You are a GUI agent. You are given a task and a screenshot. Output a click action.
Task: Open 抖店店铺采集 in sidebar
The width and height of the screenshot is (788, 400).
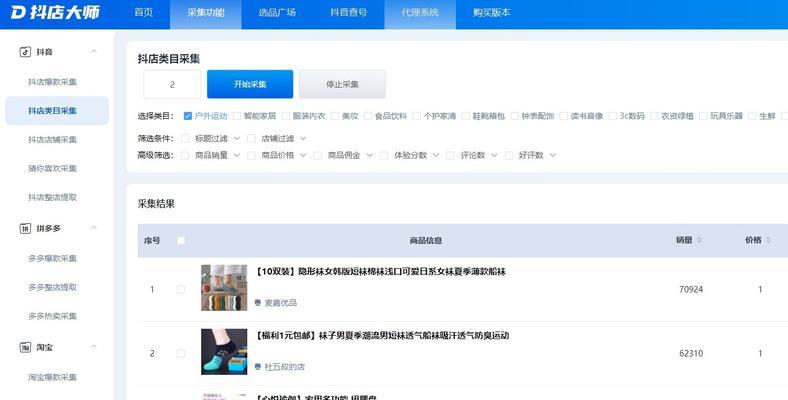click(x=52, y=140)
